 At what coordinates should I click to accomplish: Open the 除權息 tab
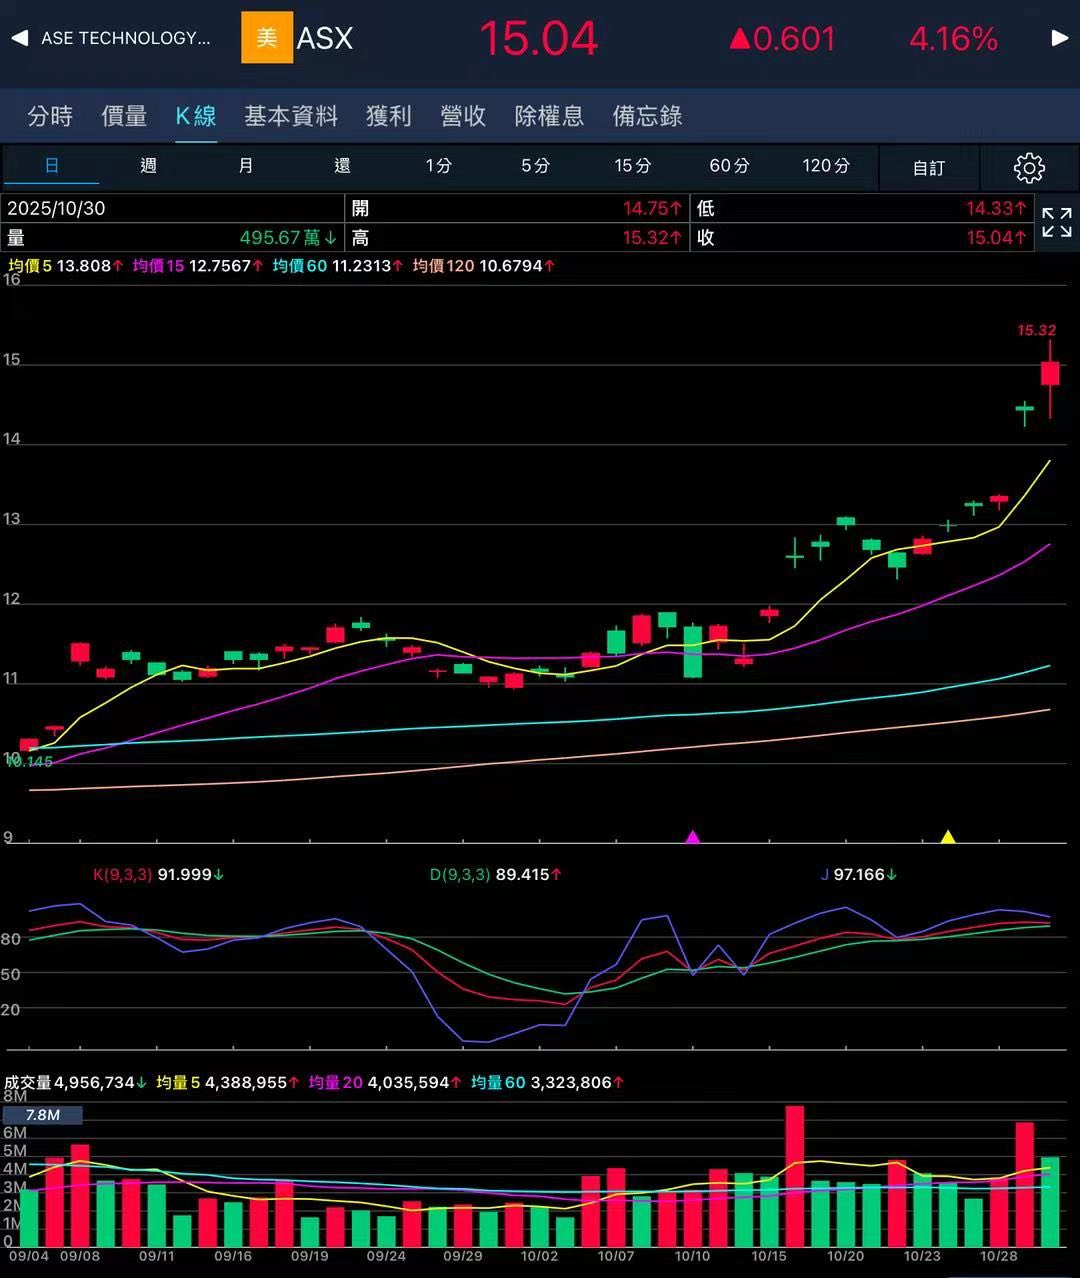(x=549, y=116)
